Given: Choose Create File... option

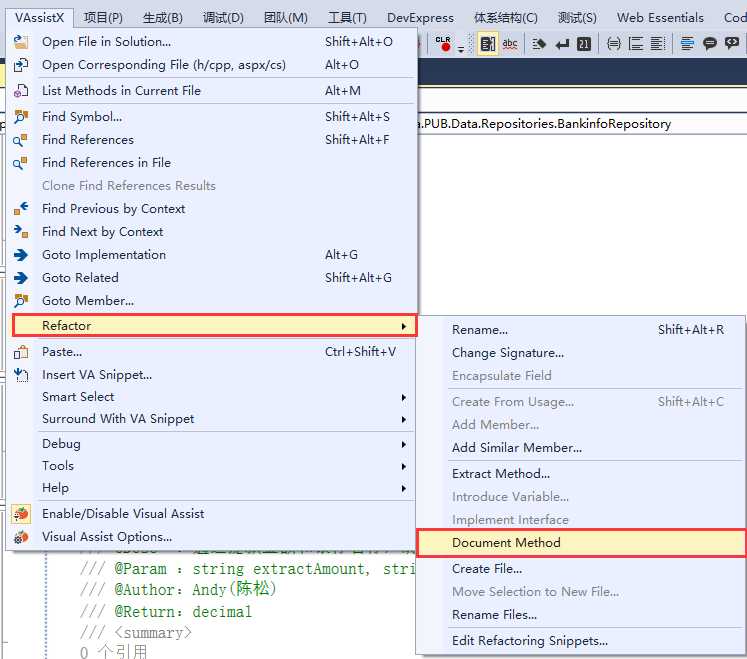Looking at the screenshot, I should (x=581, y=569).
